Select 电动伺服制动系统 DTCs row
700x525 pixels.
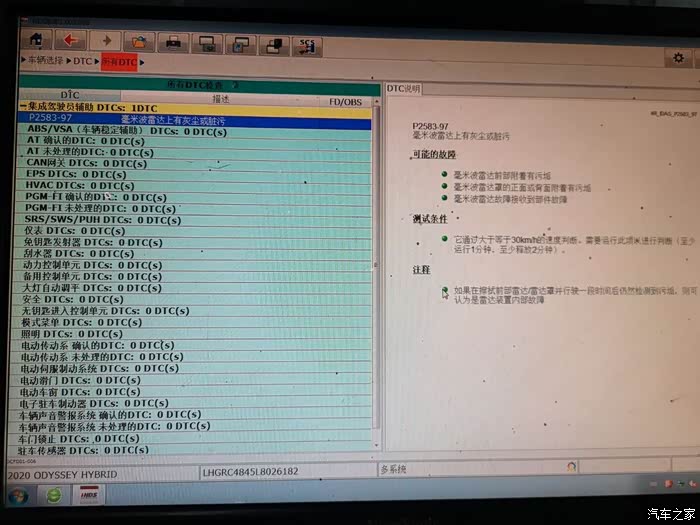(x=190, y=369)
